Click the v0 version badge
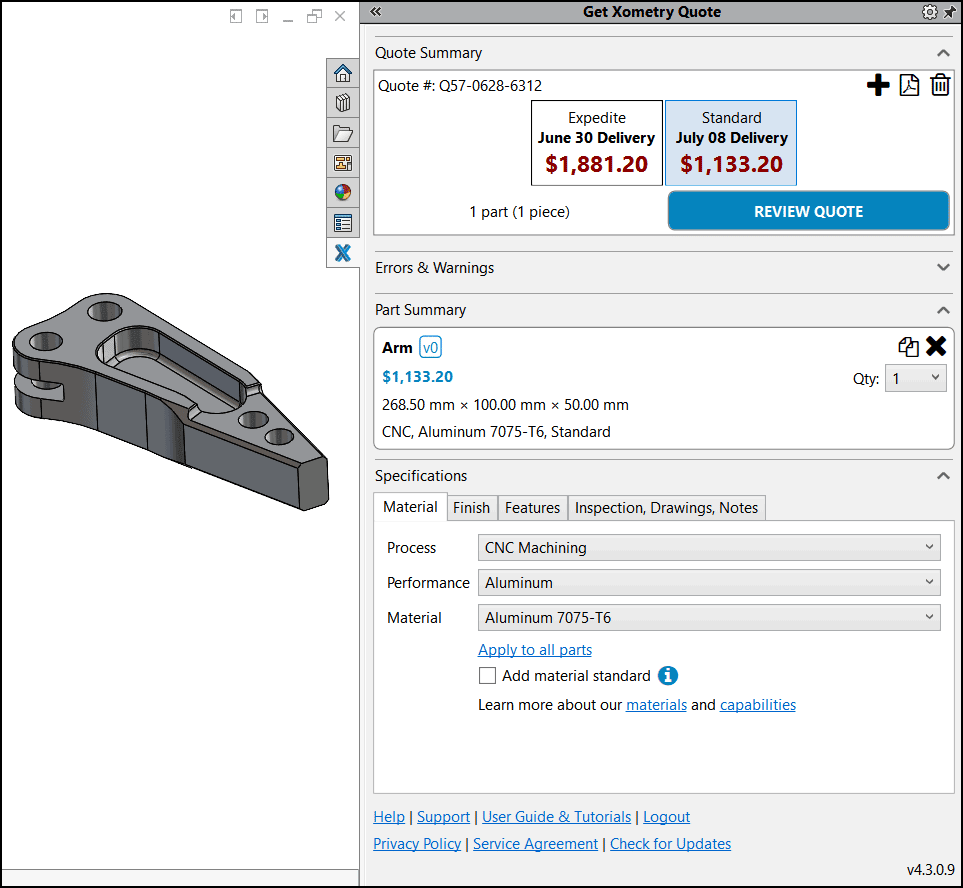This screenshot has height=888, width=963. tap(431, 348)
